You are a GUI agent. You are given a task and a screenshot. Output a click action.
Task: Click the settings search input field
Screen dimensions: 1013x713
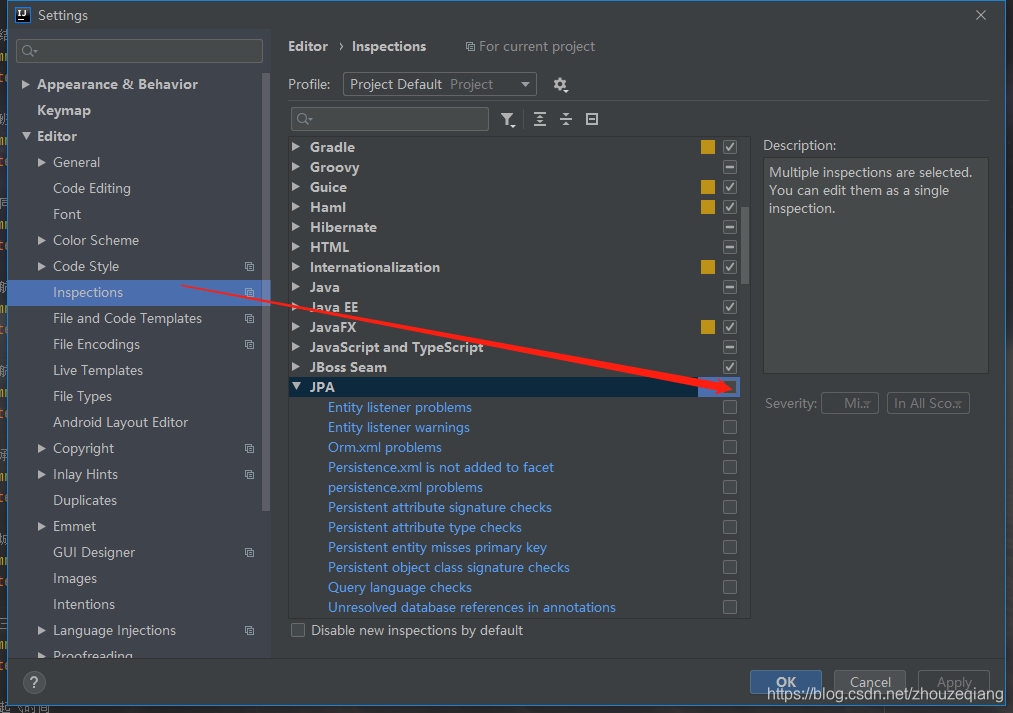(140, 51)
